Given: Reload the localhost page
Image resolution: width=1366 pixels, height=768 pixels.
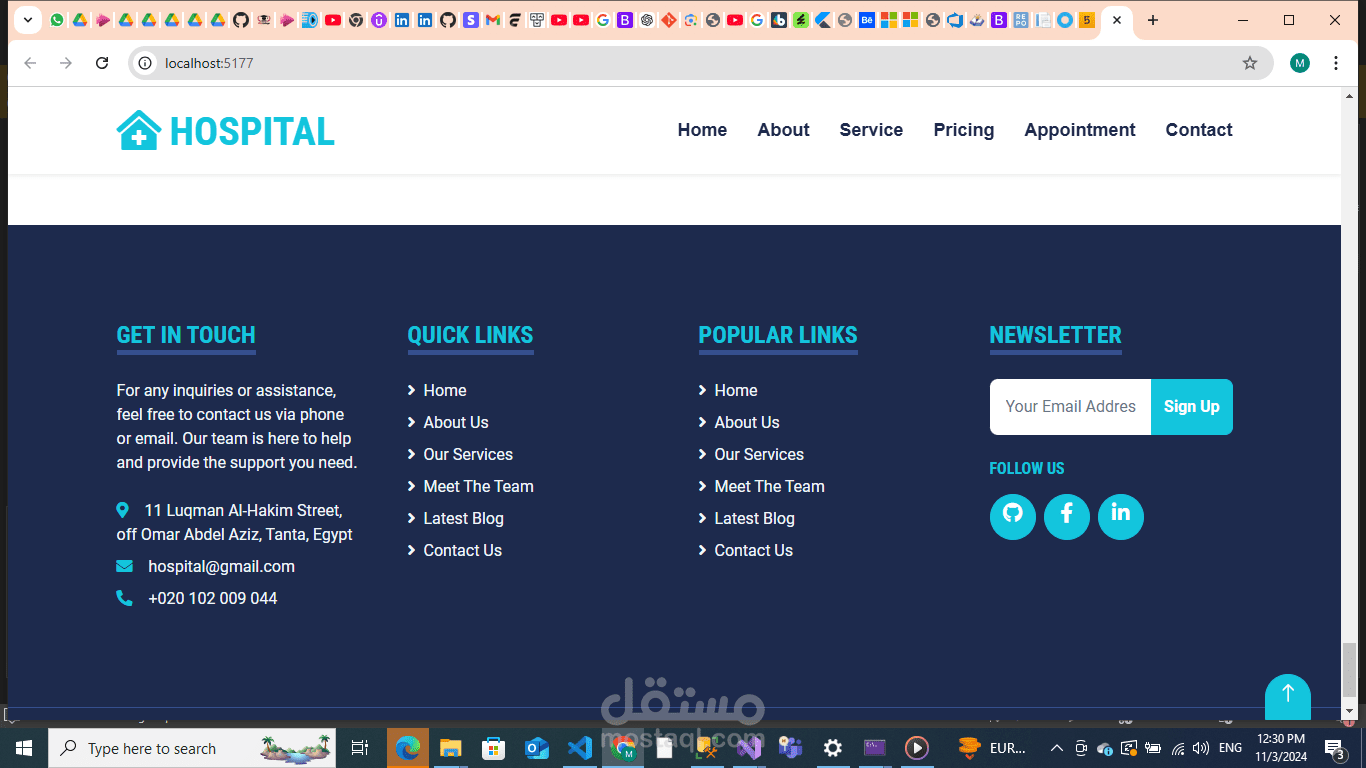Looking at the screenshot, I should click(x=102, y=63).
